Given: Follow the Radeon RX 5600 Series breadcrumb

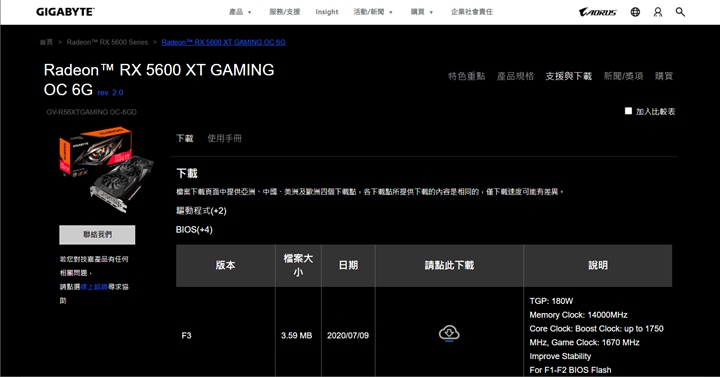Looking at the screenshot, I should tap(107, 42).
